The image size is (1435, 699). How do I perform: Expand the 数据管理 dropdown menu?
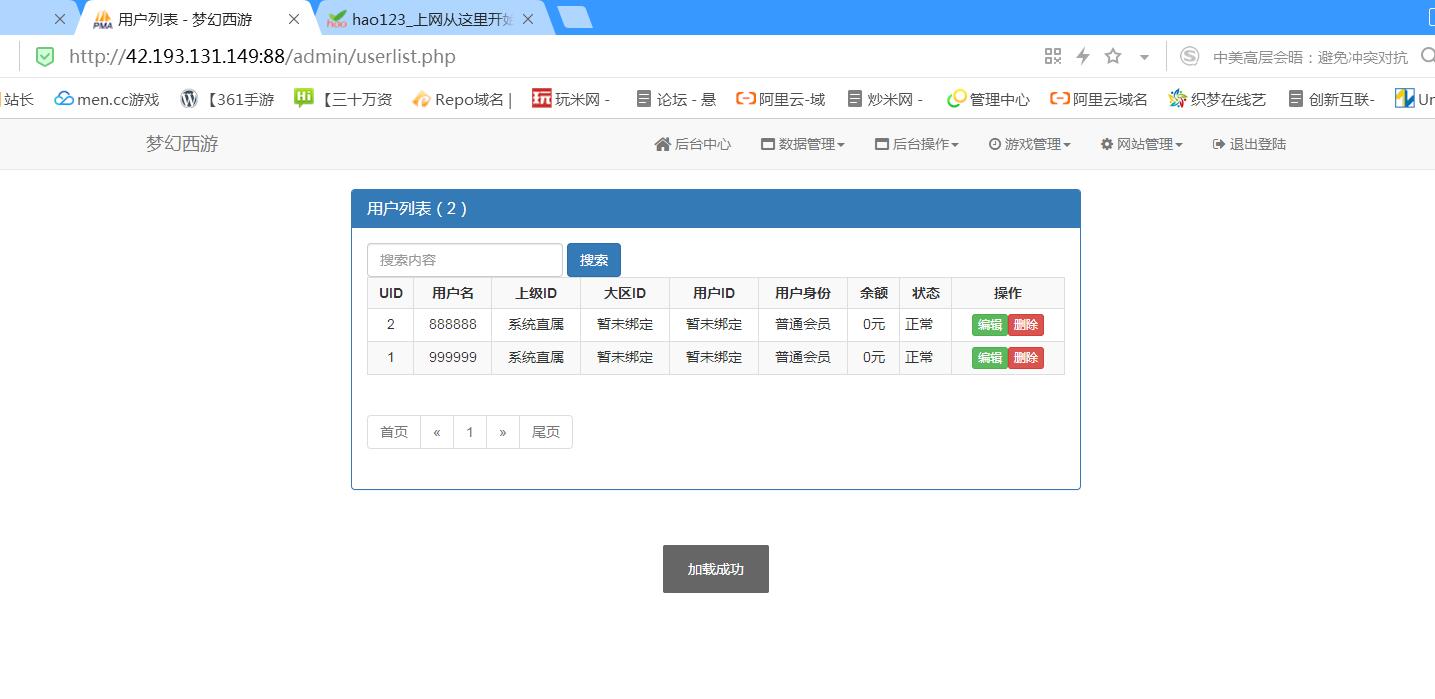coord(803,144)
